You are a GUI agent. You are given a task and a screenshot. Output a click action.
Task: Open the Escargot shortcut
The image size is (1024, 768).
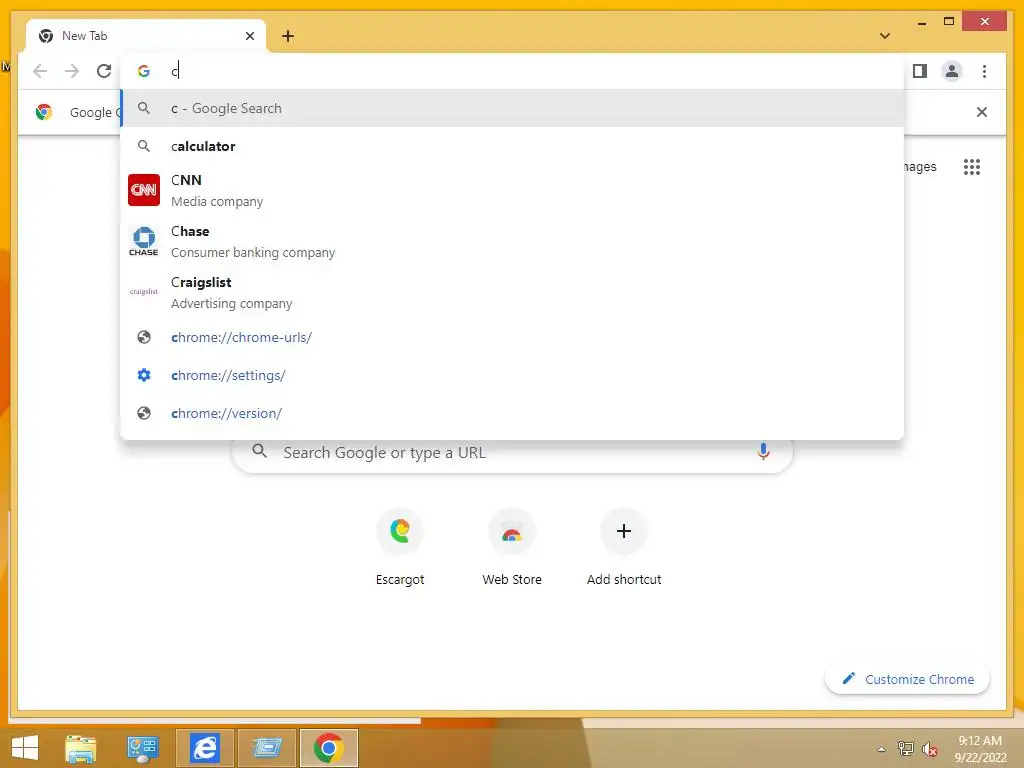pos(400,547)
